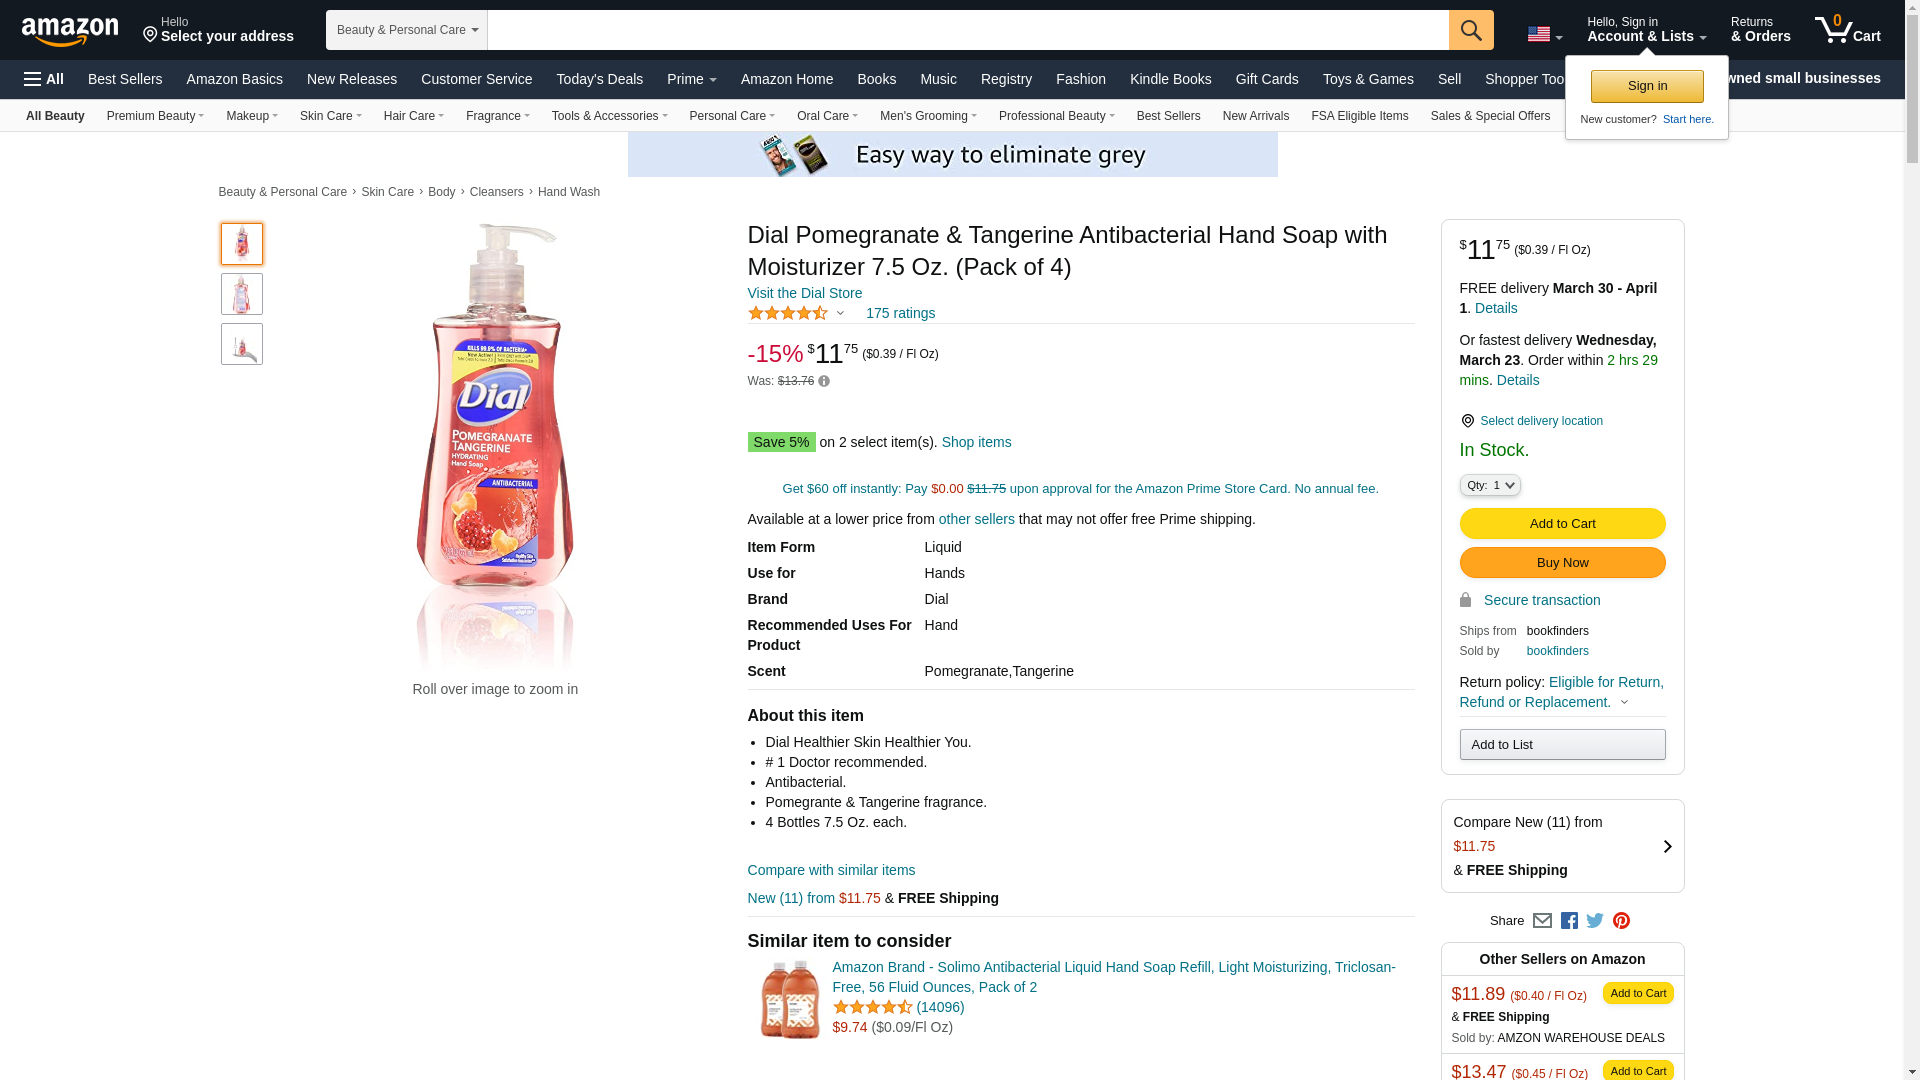Viewport: 1920px width, 1080px height.
Task: Click the price info icon beside Was price
Action: pyautogui.click(x=824, y=381)
